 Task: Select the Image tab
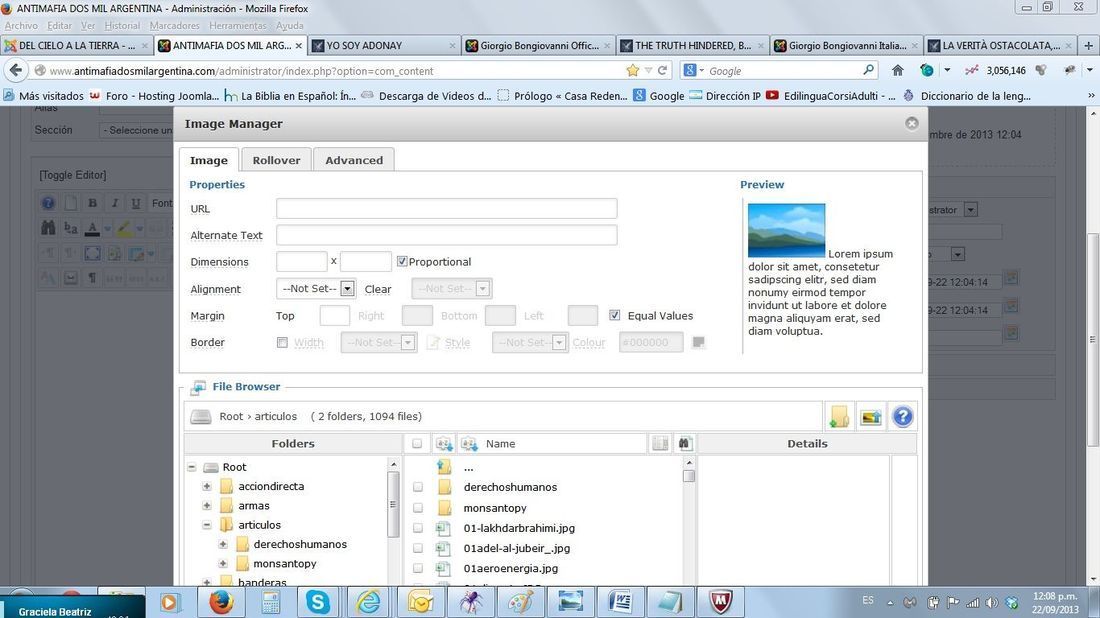209,160
